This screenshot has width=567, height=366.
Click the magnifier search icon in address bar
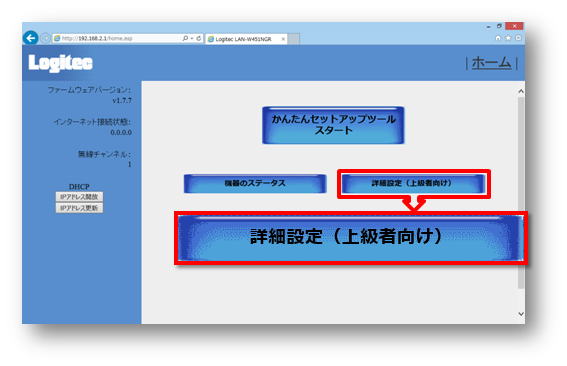[x=185, y=38]
